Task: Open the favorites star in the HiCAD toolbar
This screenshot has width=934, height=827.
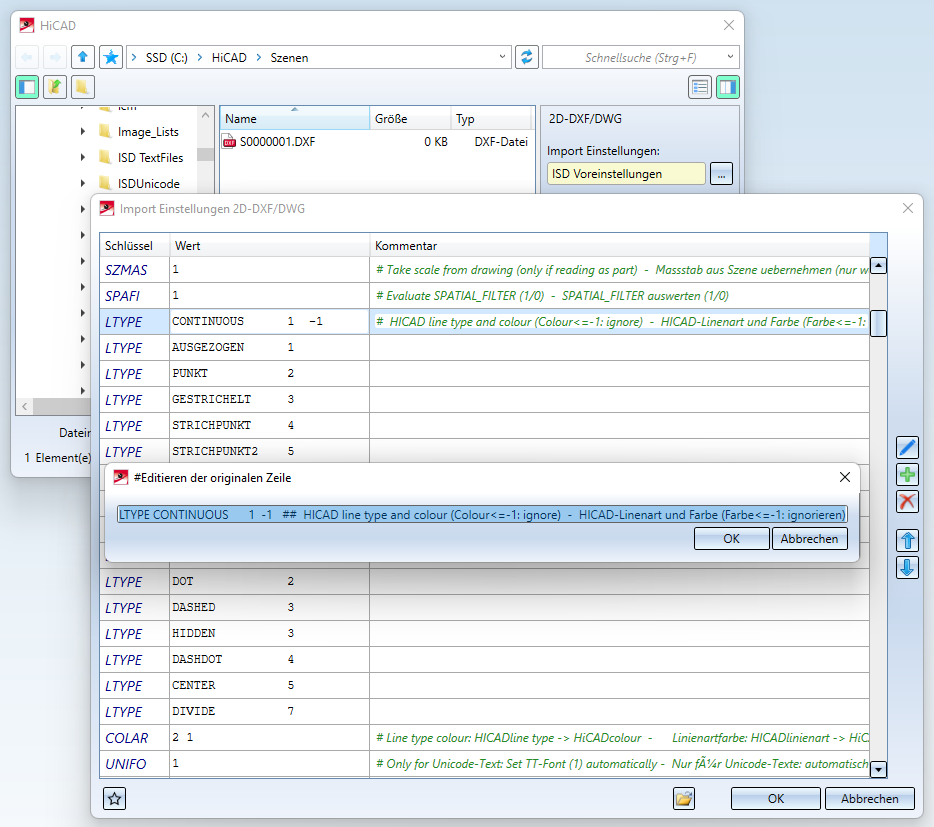Action: point(111,57)
